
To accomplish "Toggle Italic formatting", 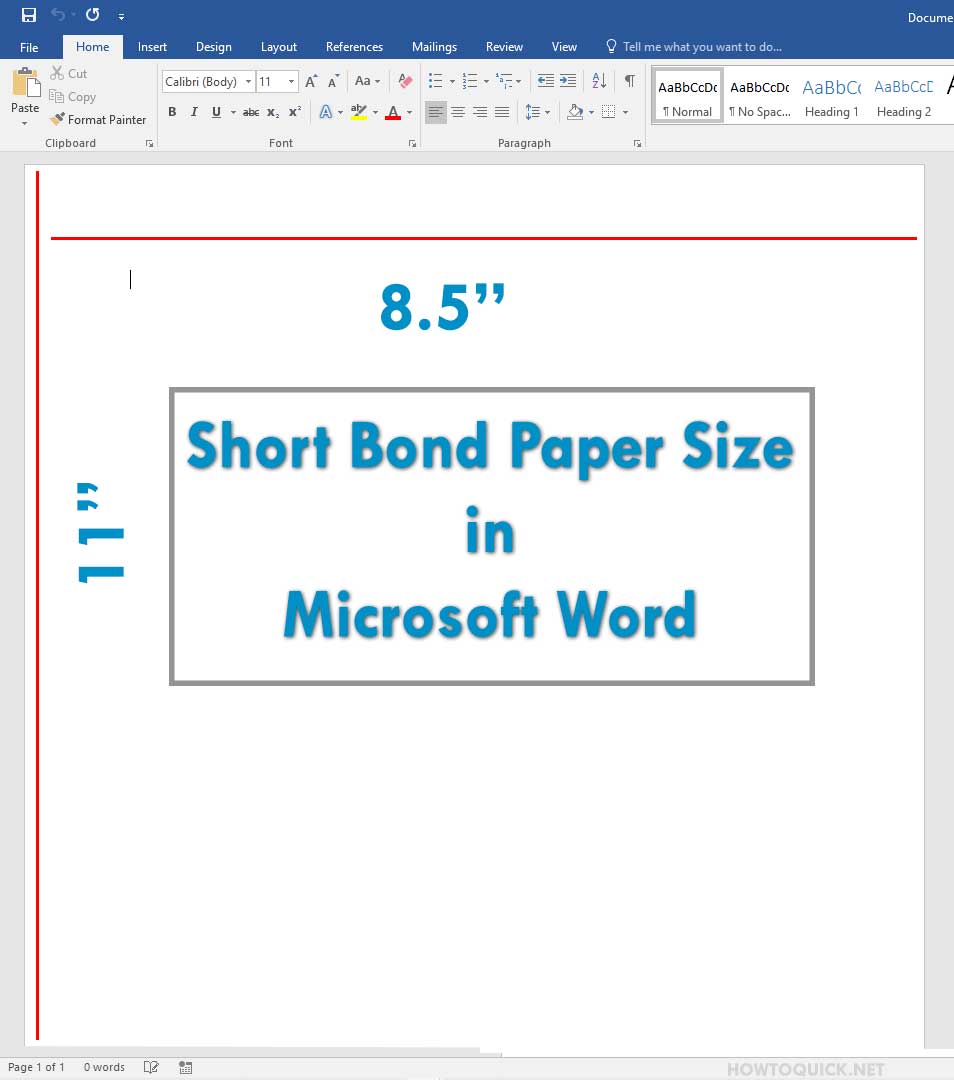I will (x=194, y=112).
